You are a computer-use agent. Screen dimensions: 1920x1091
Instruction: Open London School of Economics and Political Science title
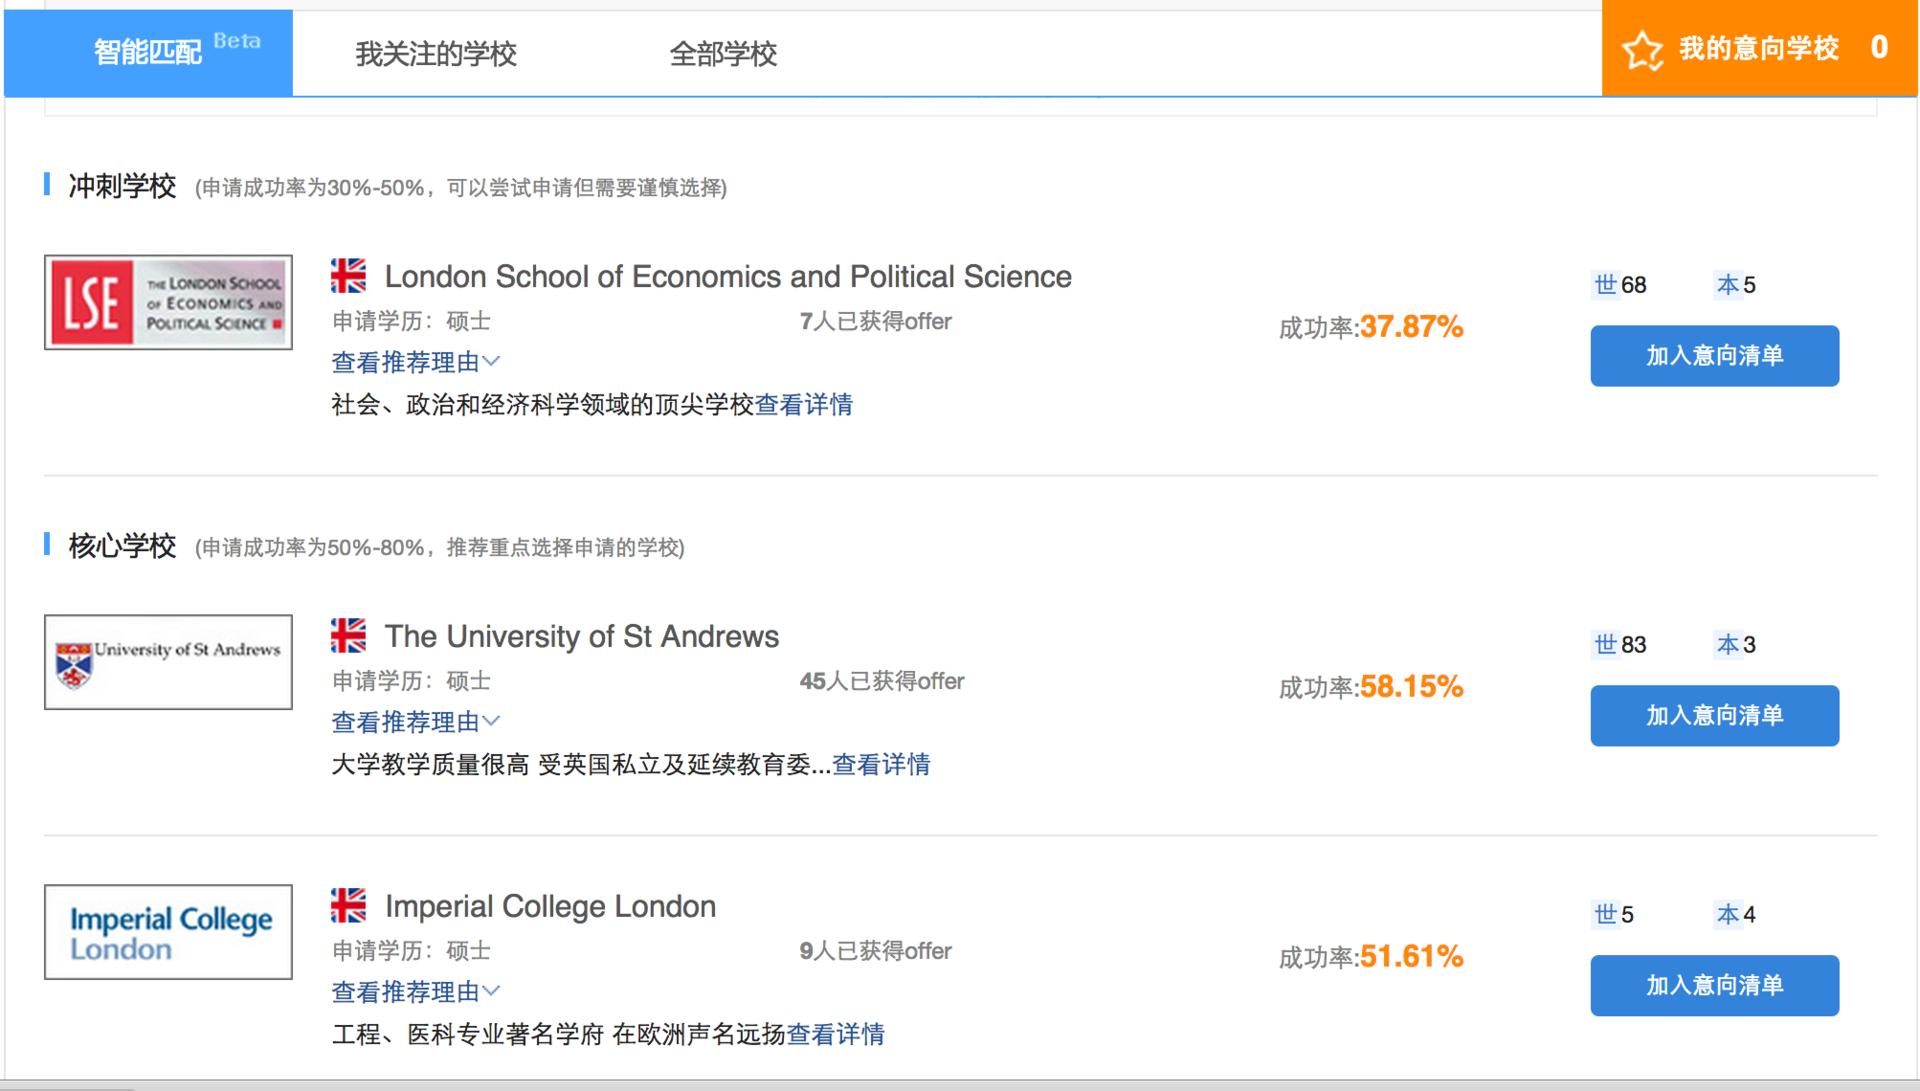pyautogui.click(x=728, y=277)
